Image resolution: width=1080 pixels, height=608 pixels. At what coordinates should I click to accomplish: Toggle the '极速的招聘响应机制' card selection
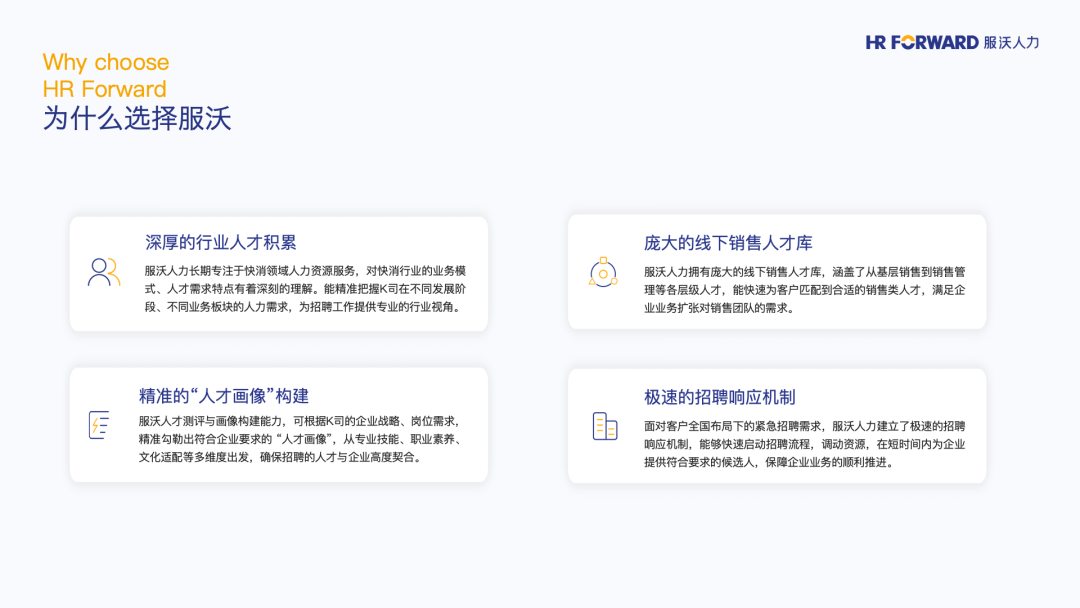[777, 427]
